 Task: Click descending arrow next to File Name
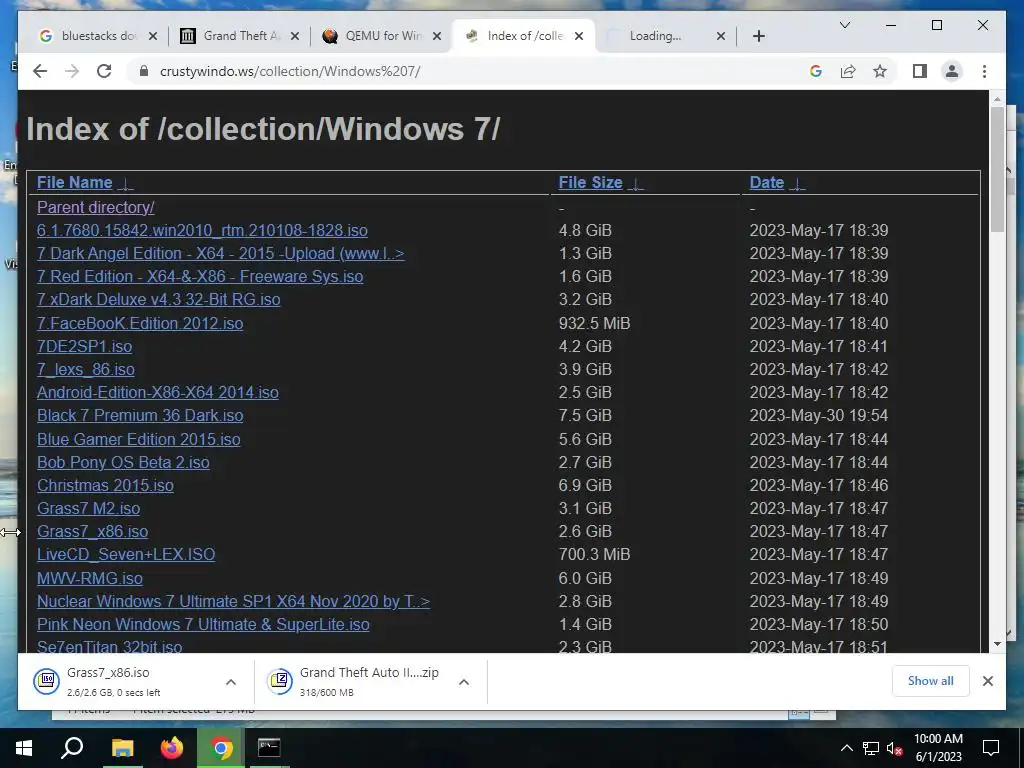click(125, 184)
